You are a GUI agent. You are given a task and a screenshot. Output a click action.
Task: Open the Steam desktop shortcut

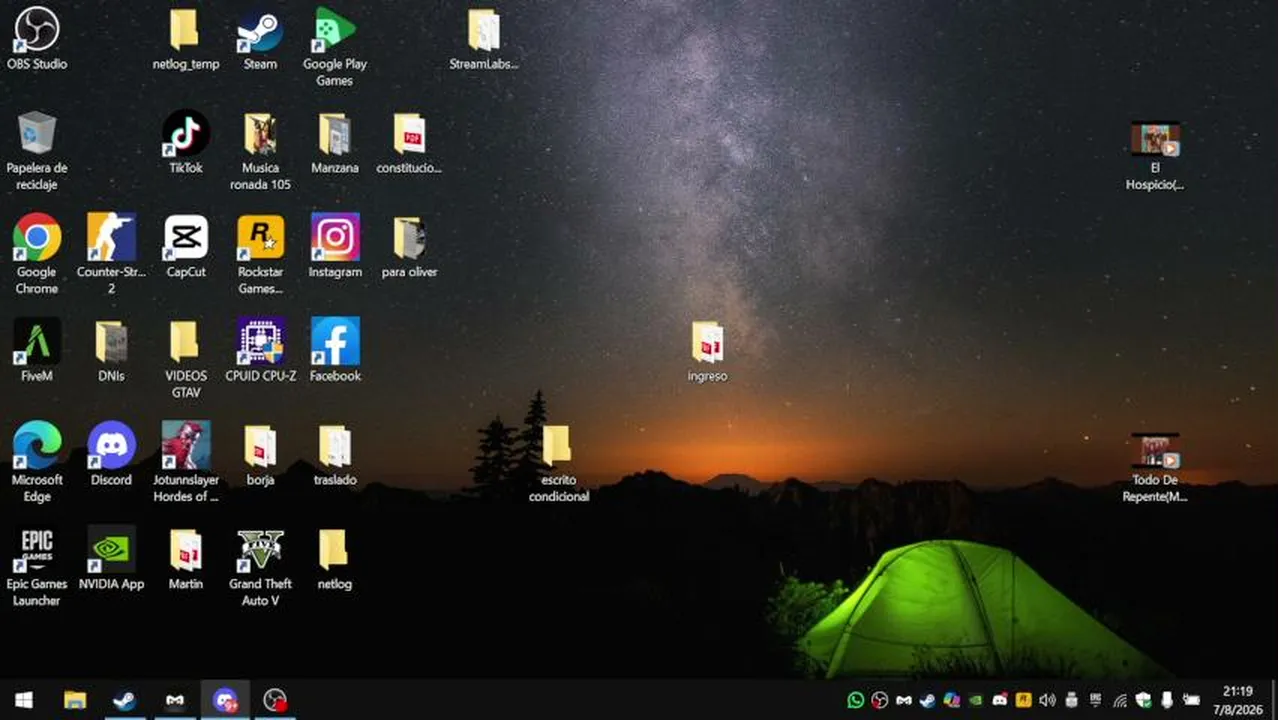click(x=260, y=40)
